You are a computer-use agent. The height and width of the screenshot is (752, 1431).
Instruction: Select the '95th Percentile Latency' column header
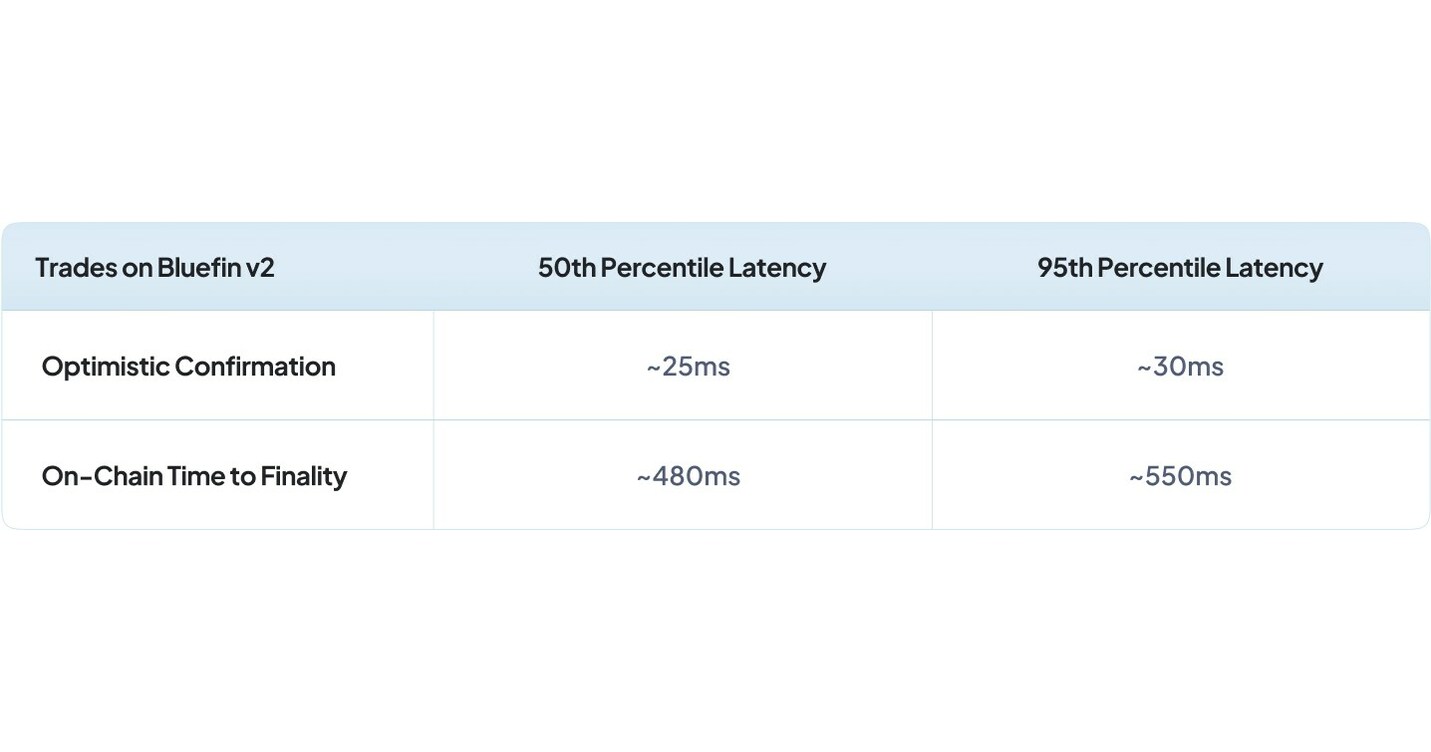(1180, 268)
